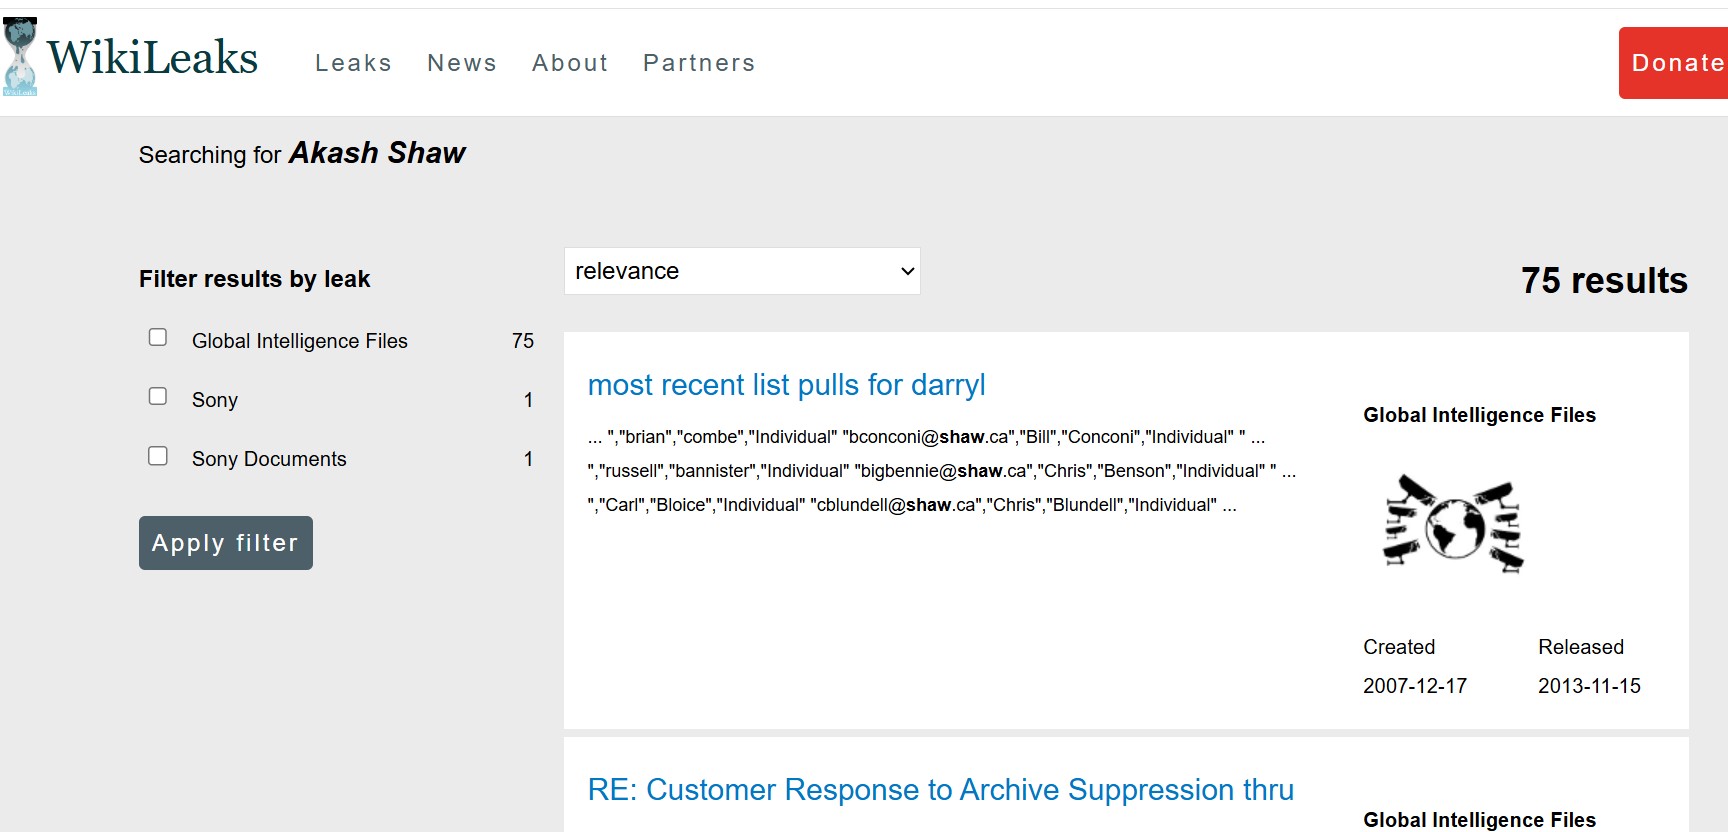Open the relevance sort dropdown
1728x832 pixels.
coord(741,271)
